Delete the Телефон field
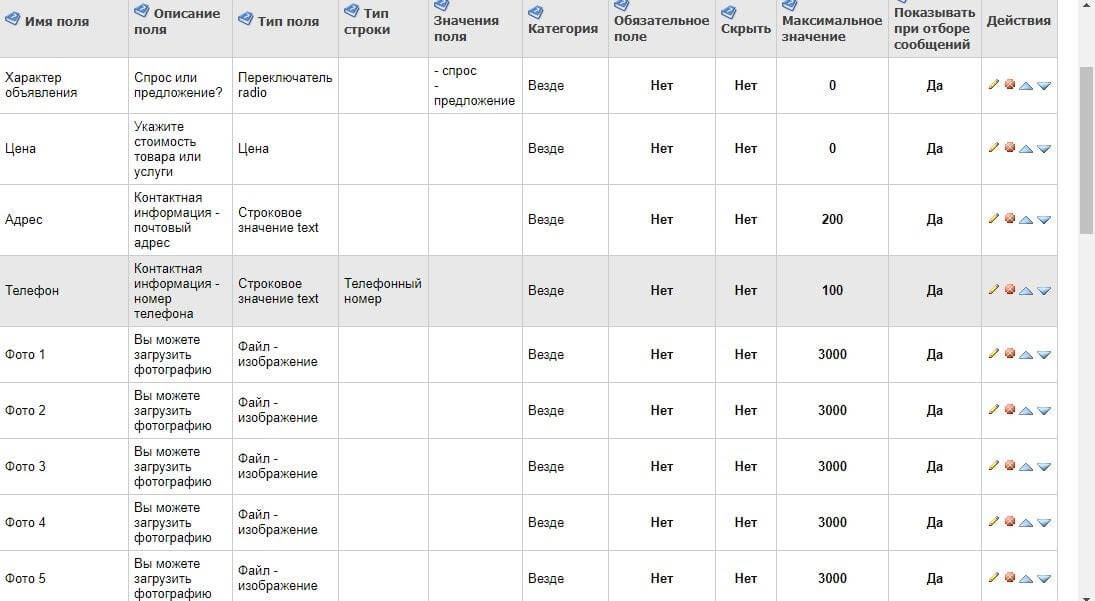 1010,290
